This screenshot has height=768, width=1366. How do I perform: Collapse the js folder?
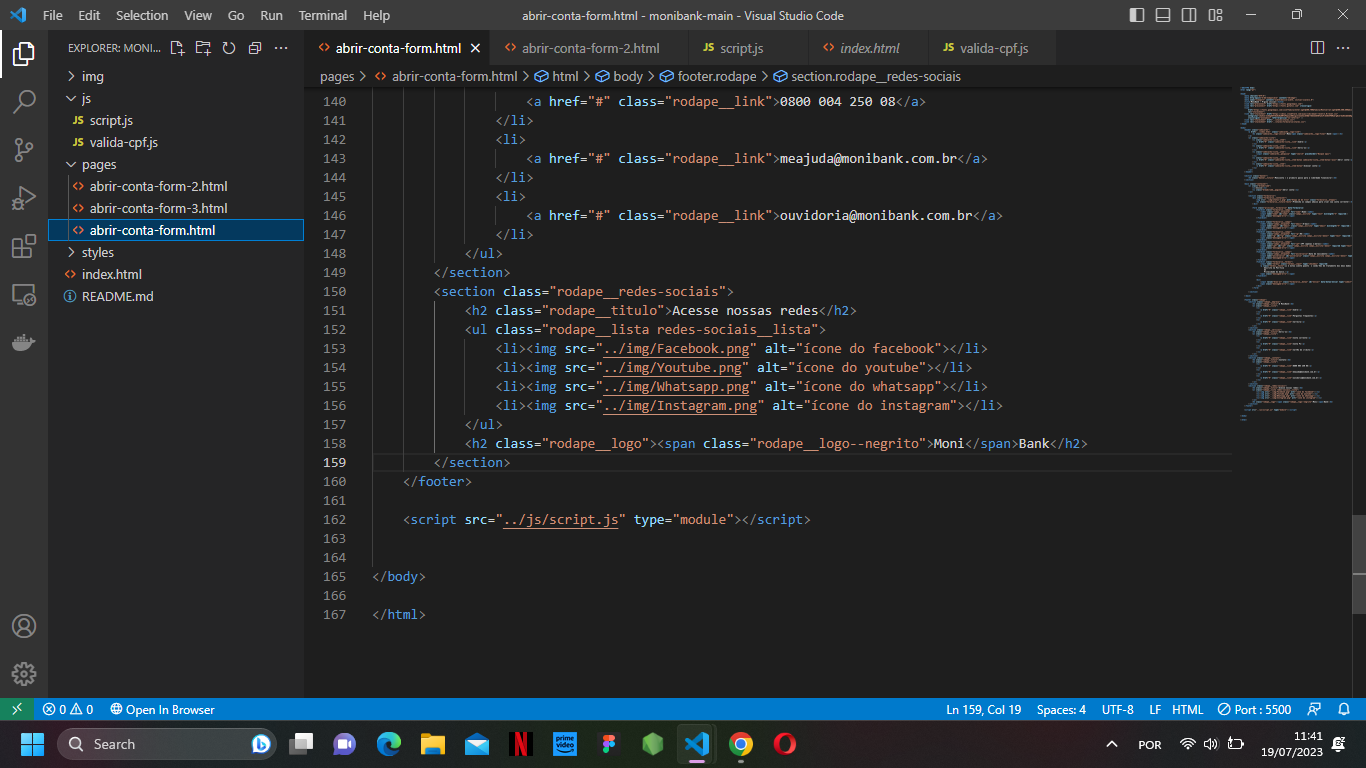176,98
